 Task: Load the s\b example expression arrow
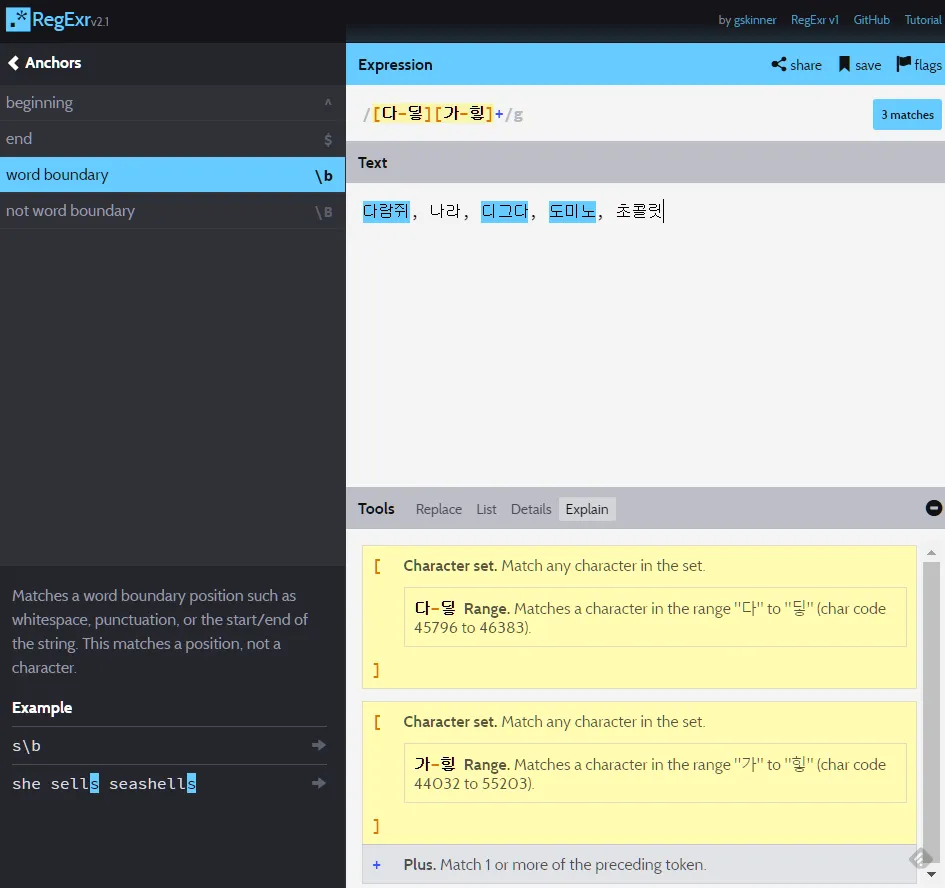(319, 745)
